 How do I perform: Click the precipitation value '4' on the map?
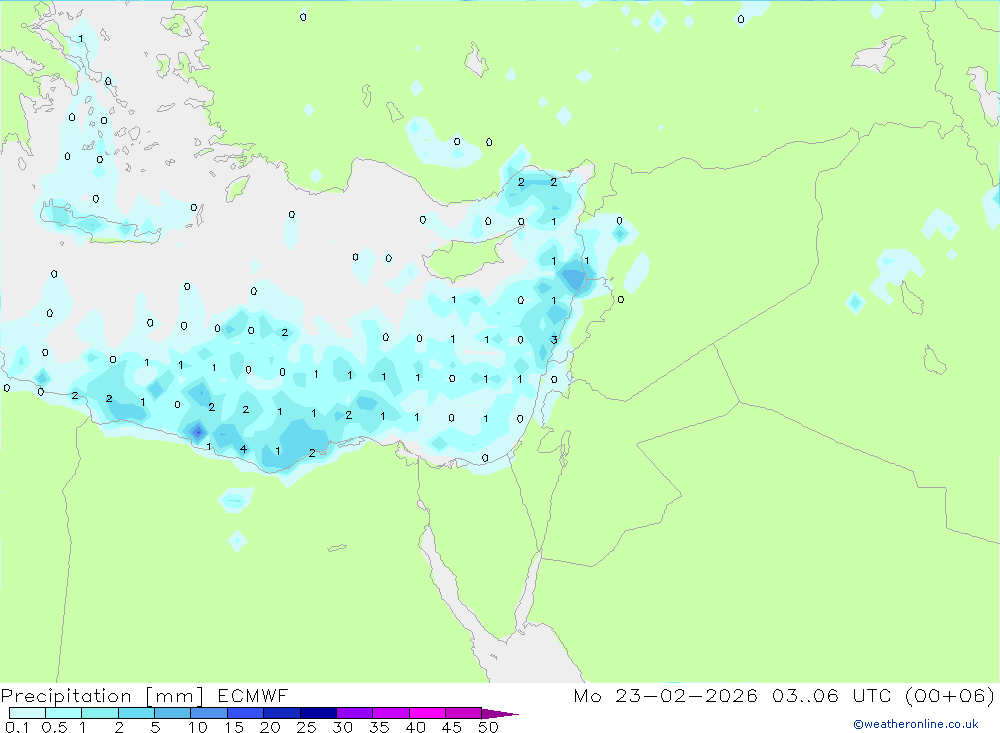244,449
